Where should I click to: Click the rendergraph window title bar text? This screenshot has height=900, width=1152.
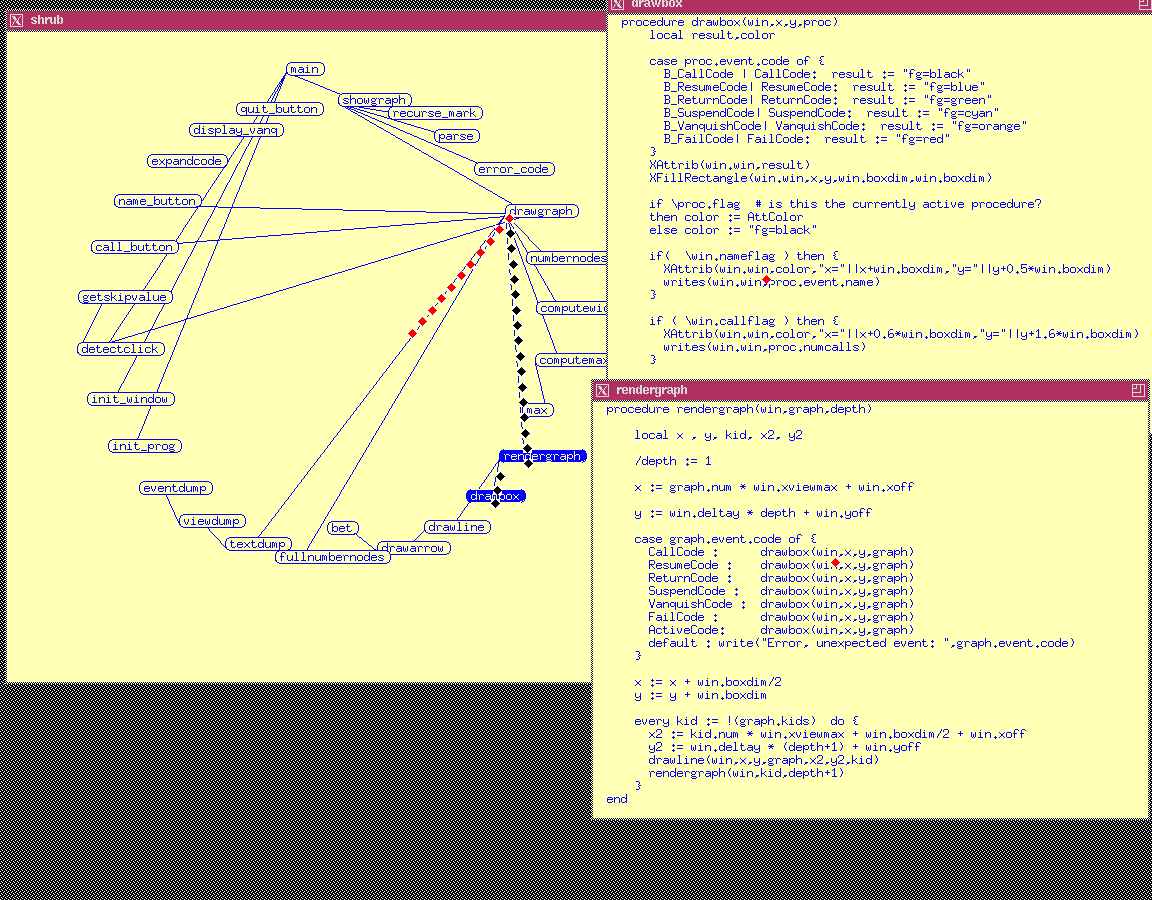click(651, 389)
